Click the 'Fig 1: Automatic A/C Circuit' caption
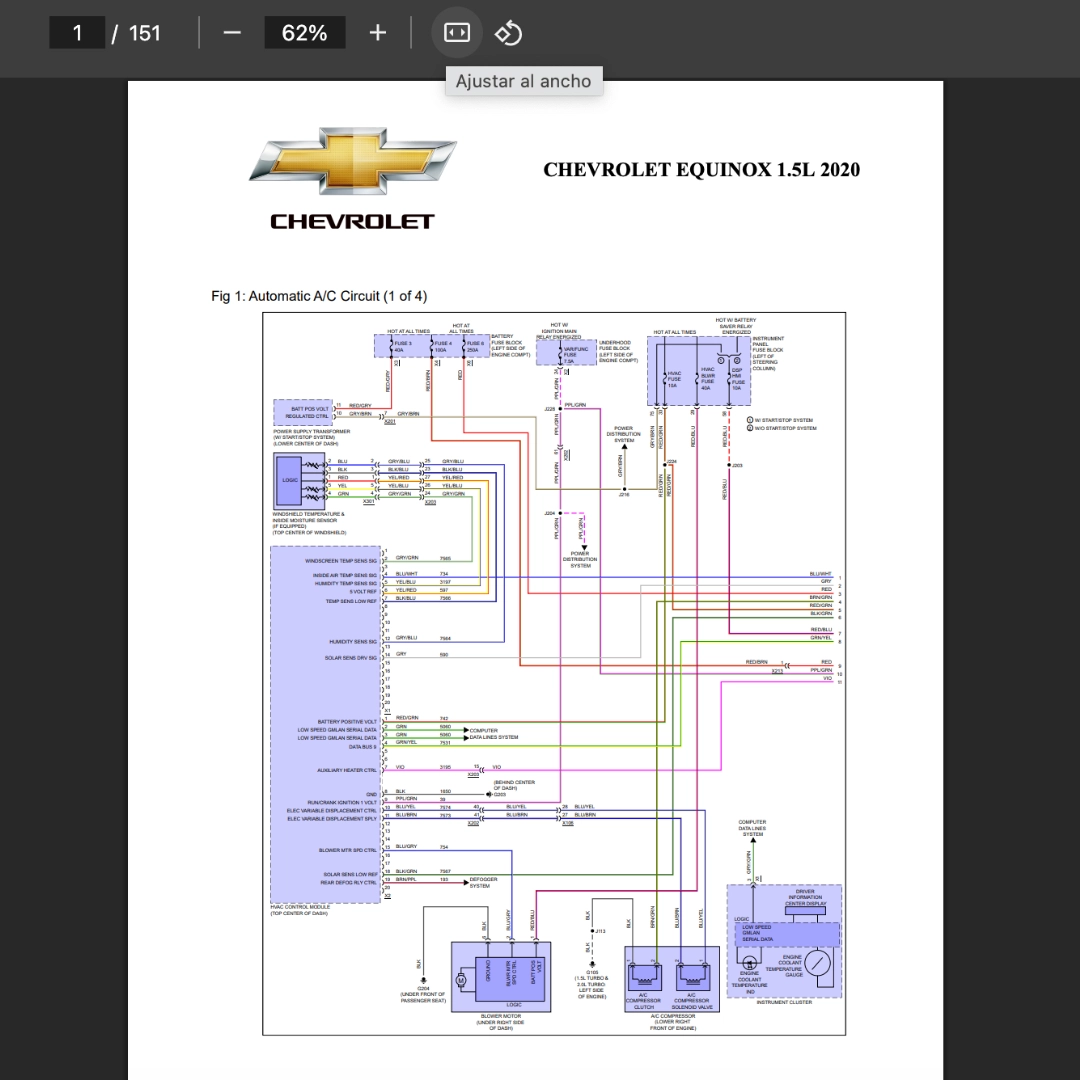 [319, 296]
